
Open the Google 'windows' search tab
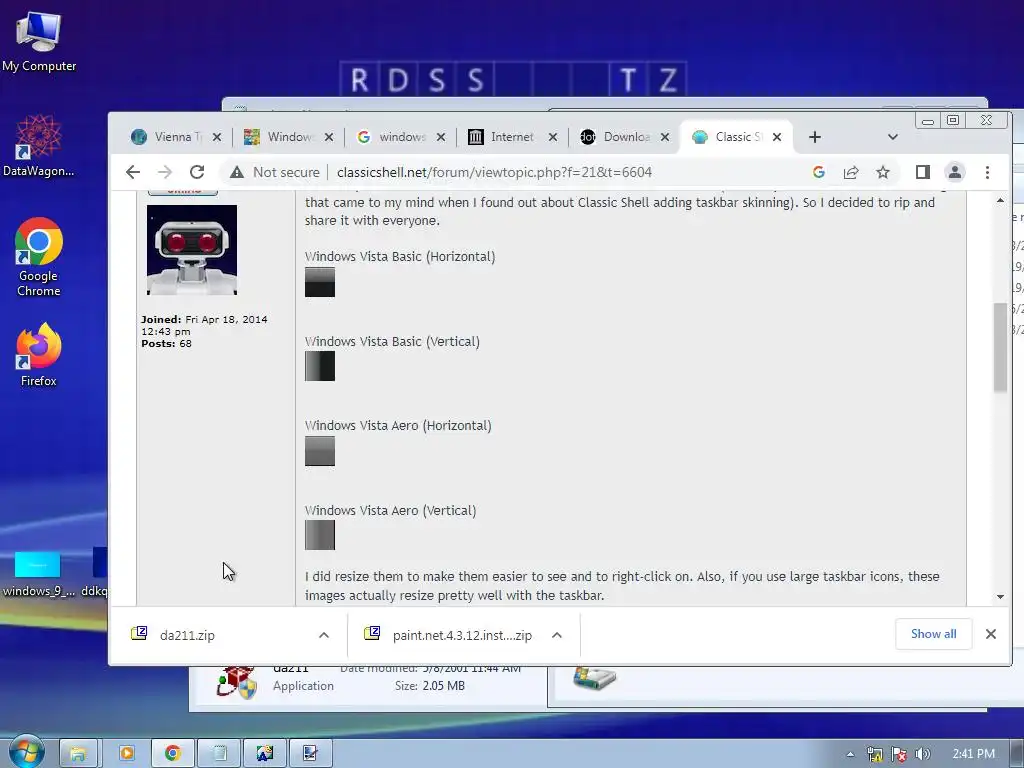tap(400, 137)
